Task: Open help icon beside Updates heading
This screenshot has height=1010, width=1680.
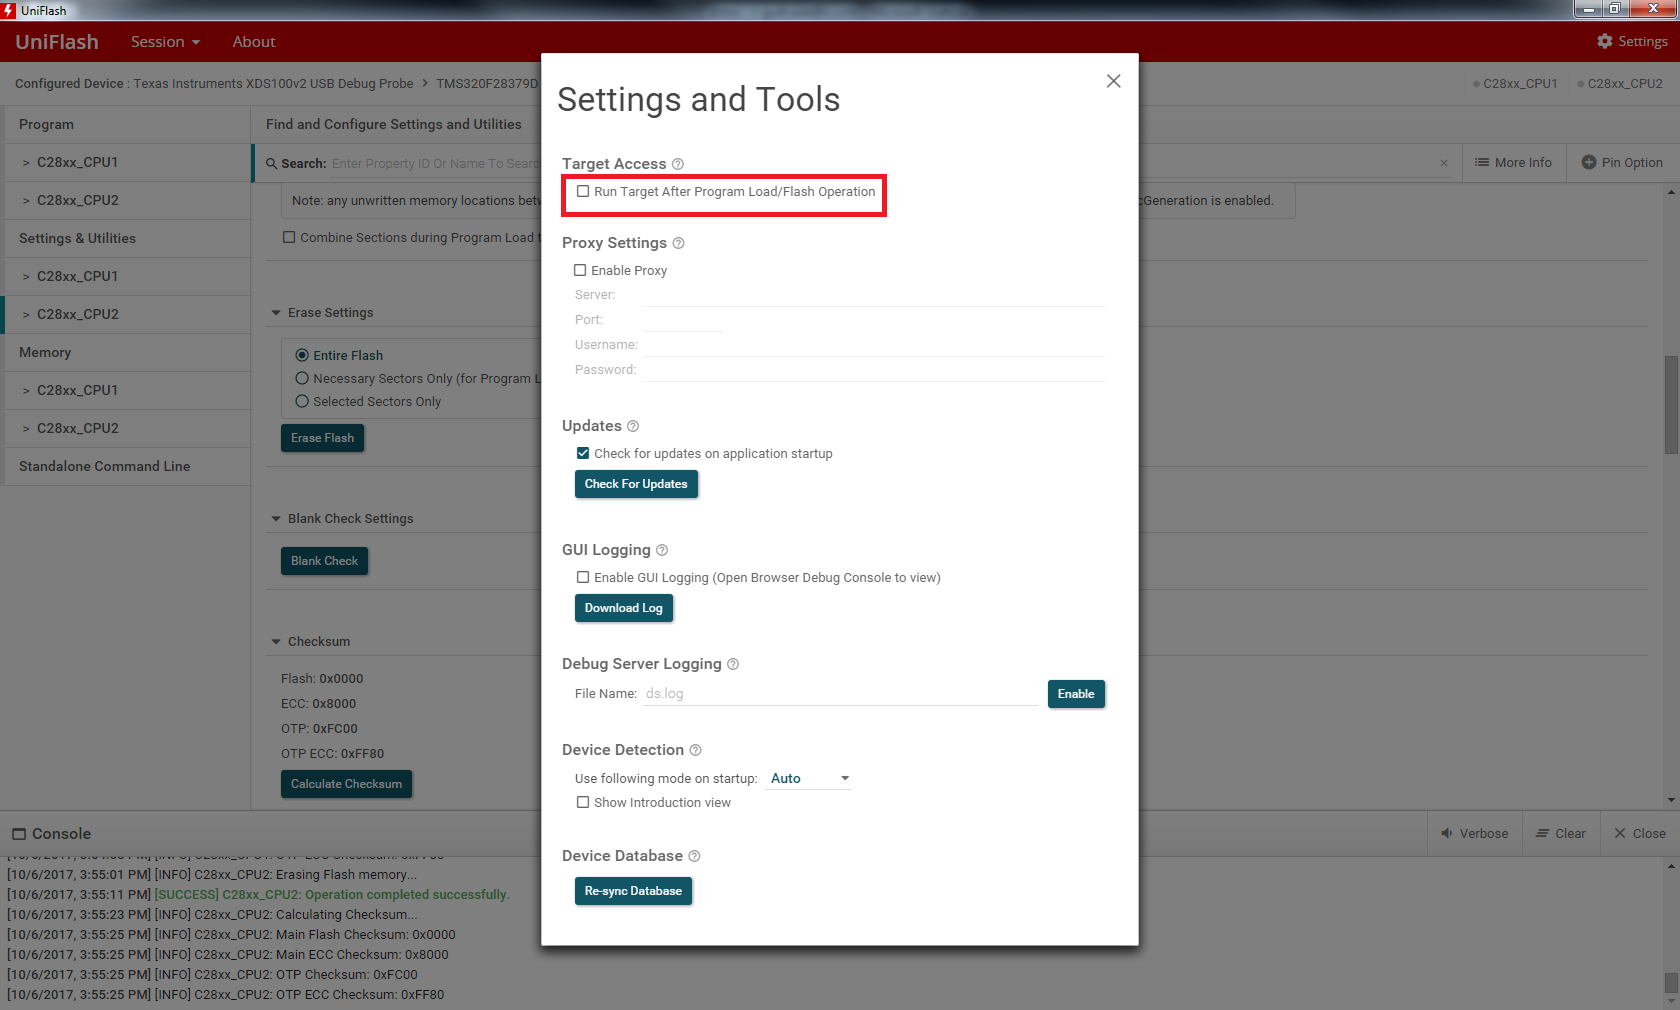Action: click(633, 426)
